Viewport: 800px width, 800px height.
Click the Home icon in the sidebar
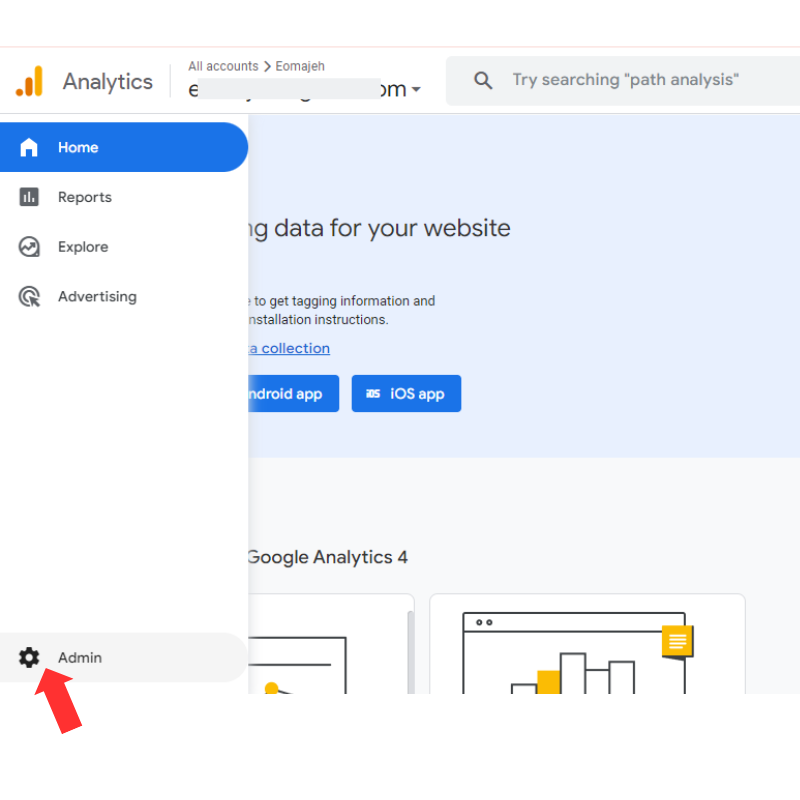pos(29,147)
